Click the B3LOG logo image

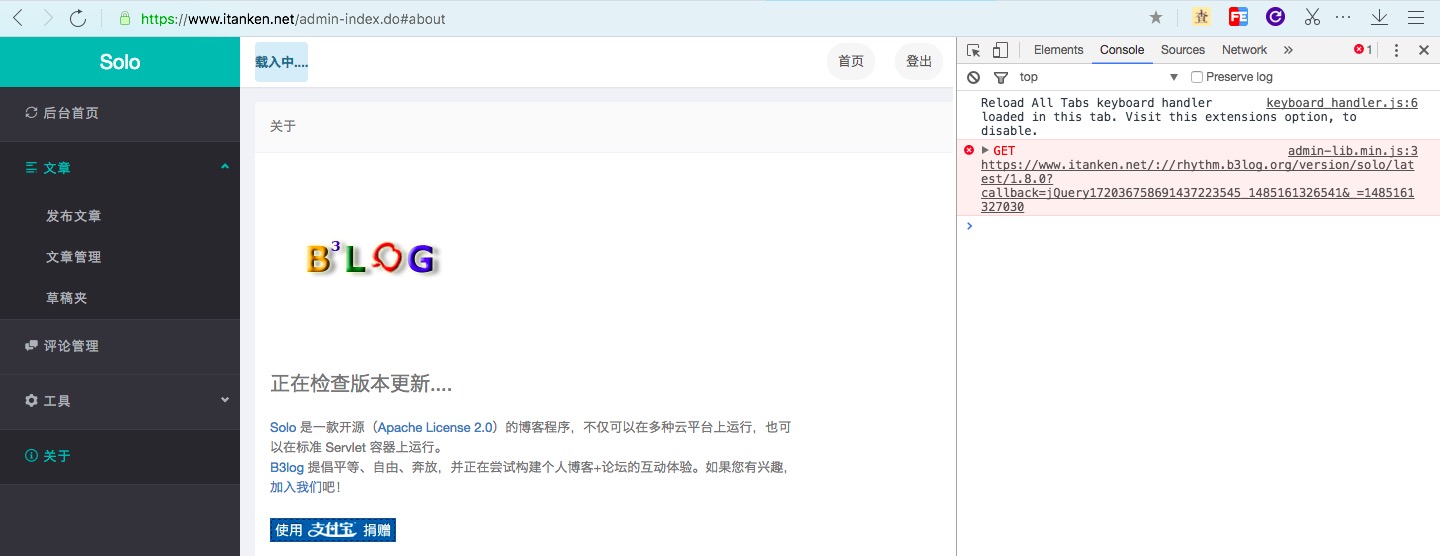372,258
